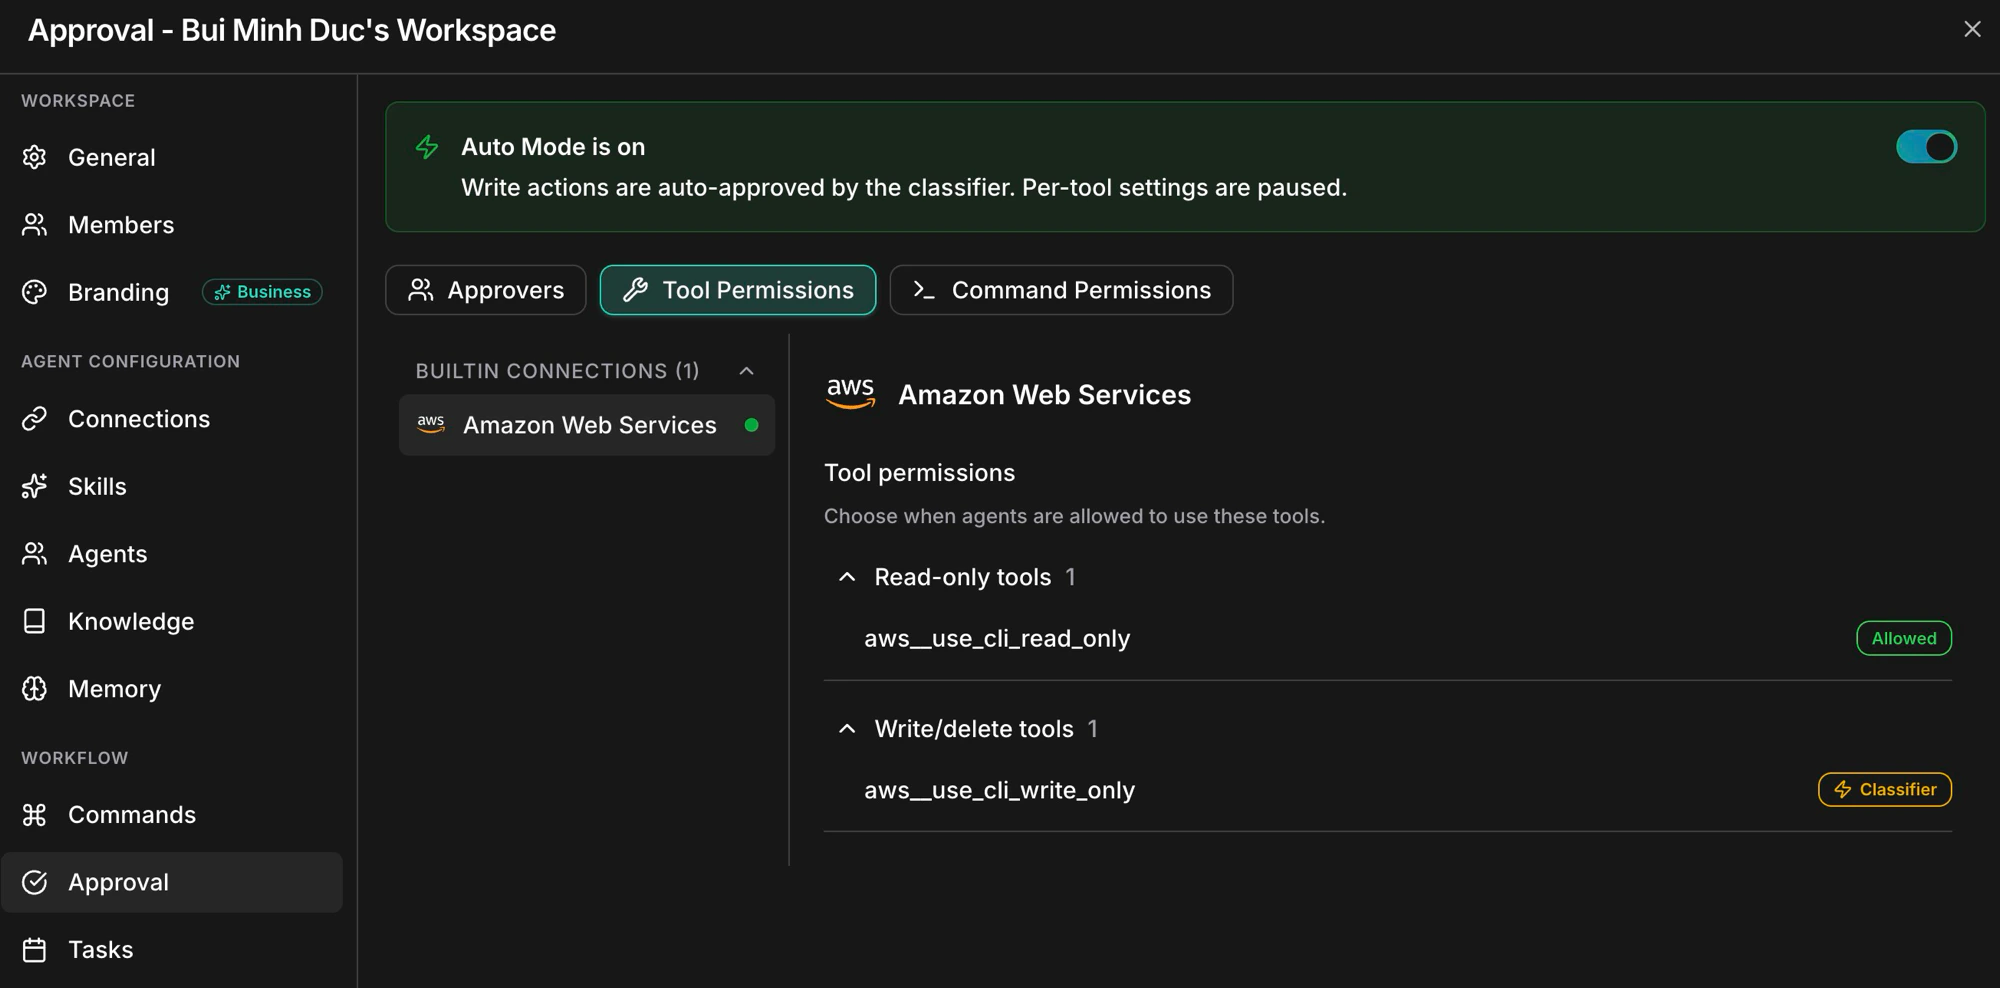This screenshot has width=2000, height=988.
Task: Open the Commands workflow page
Action: [172, 815]
